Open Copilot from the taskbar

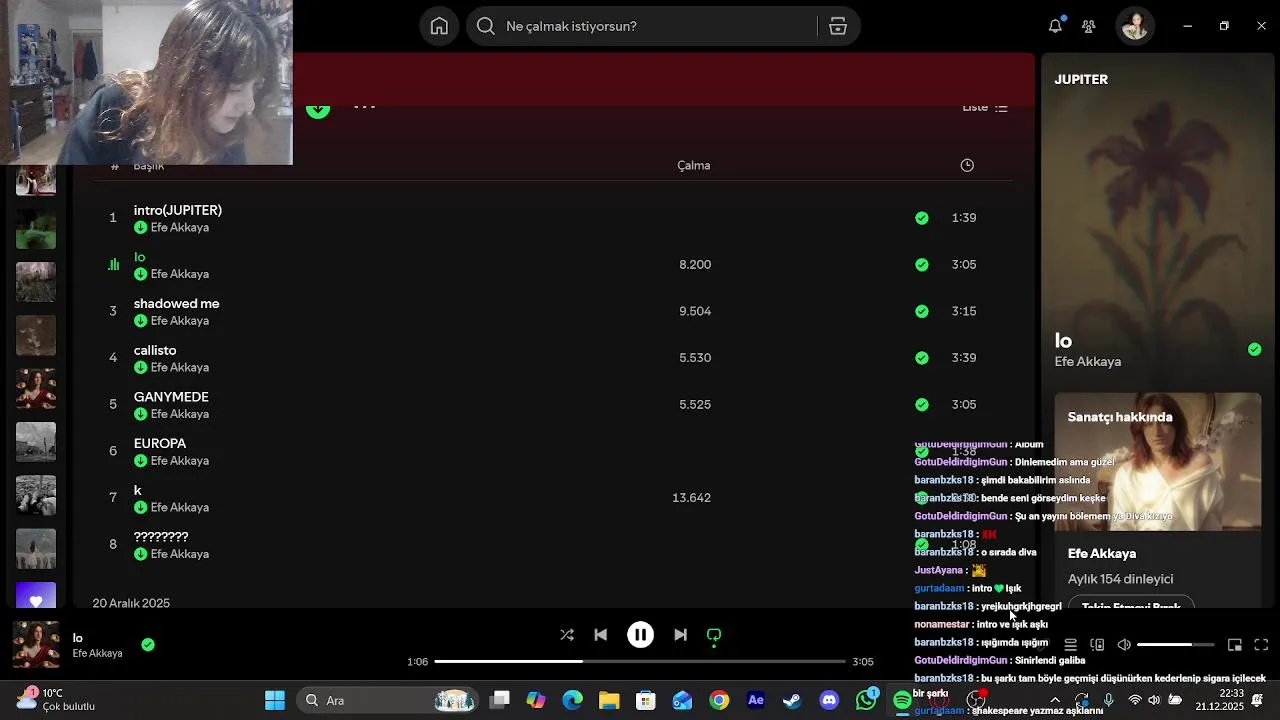536,700
